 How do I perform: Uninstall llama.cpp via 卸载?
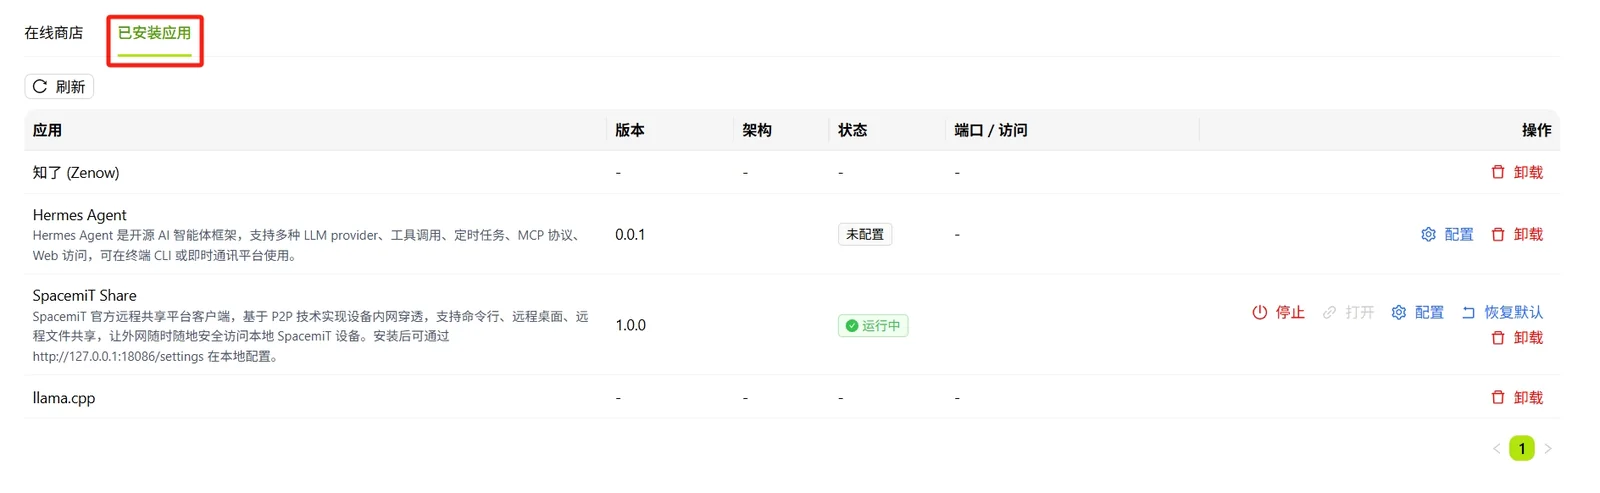(1517, 397)
